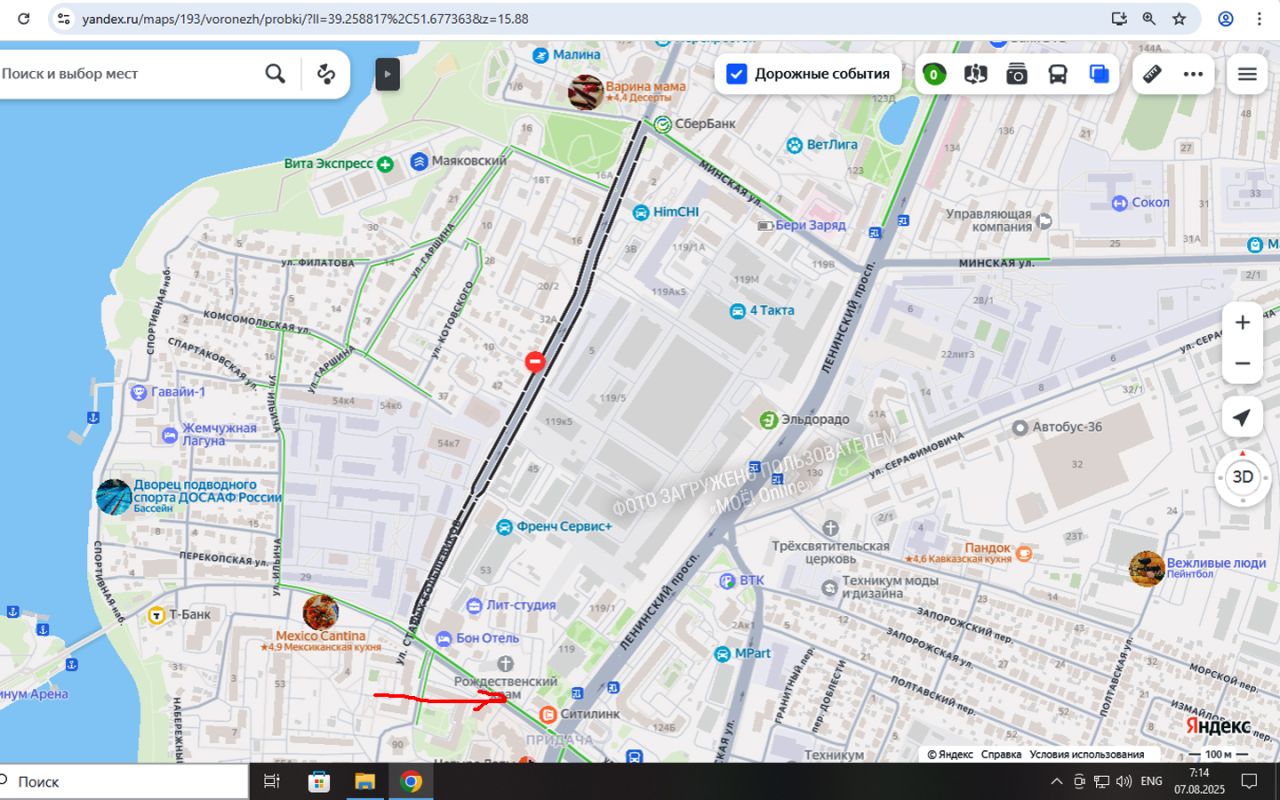The image size is (1280, 800).
Task: Zoom in the map with plus button
Action: [x=1242, y=322]
